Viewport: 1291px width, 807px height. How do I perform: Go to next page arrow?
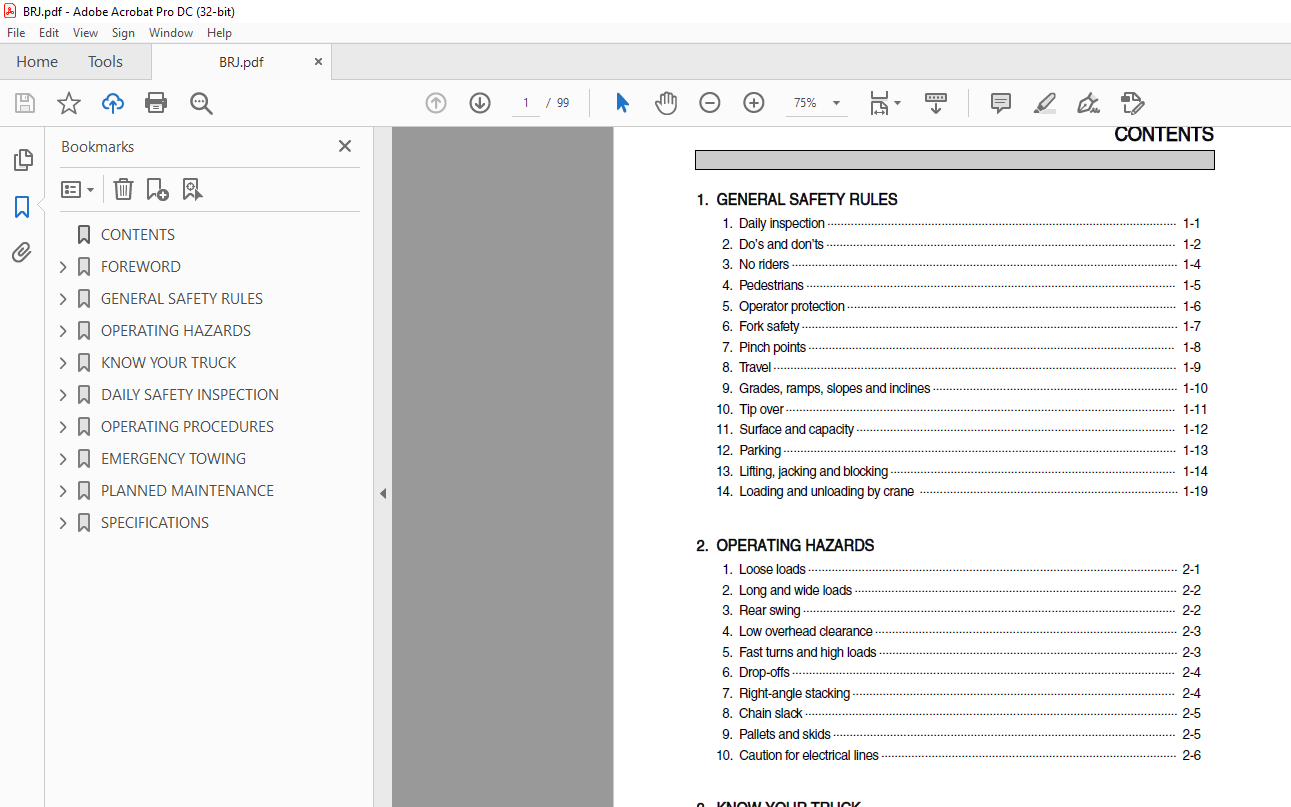point(480,103)
